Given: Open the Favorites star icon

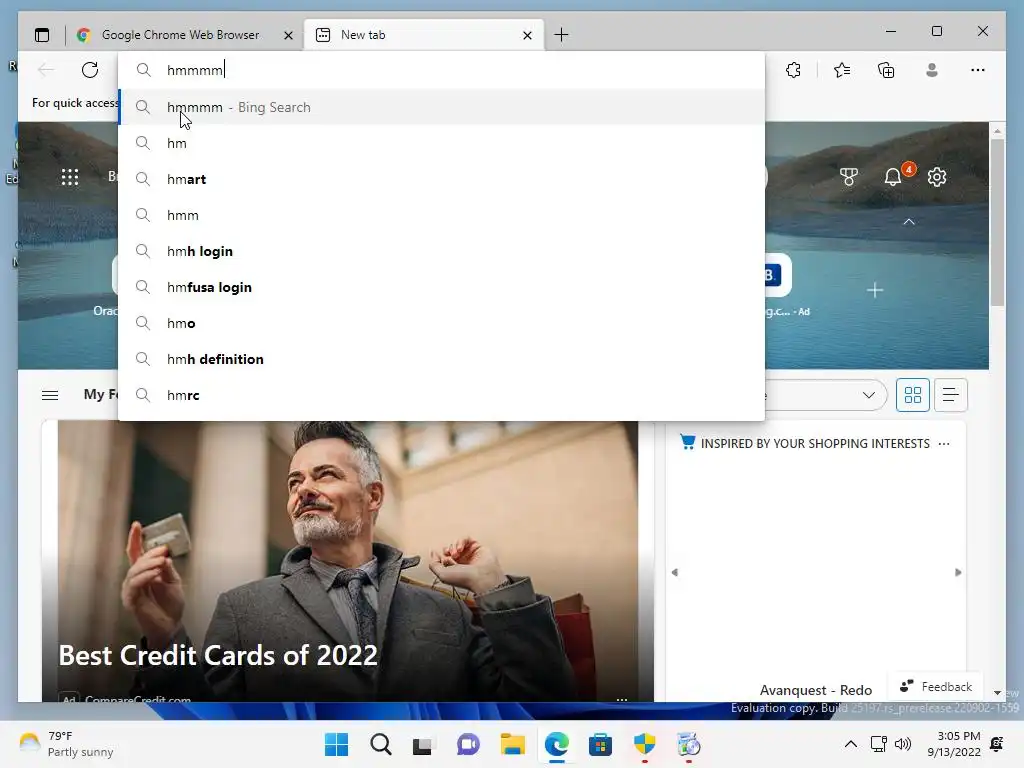Looking at the screenshot, I should pyautogui.click(x=842, y=70).
